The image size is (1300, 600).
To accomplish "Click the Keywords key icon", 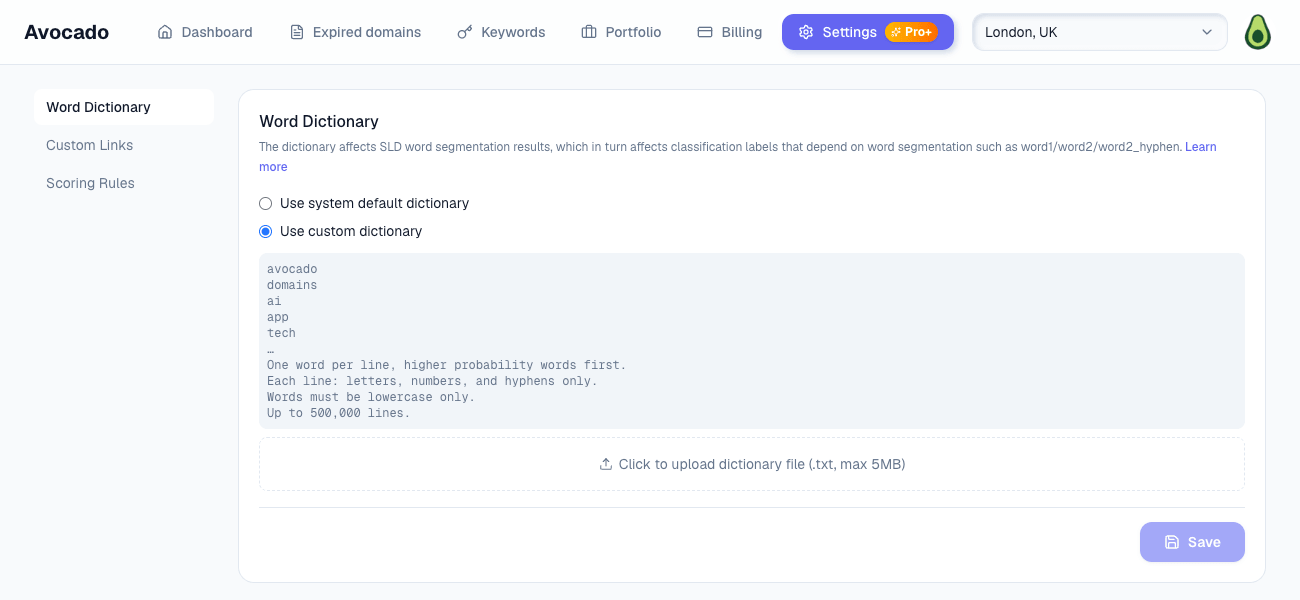I will pyautogui.click(x=465, y=32).
